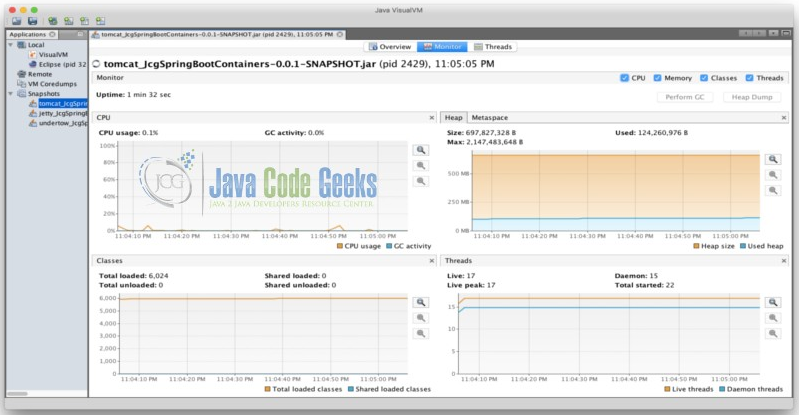Fit the Classes chart to scale
Screen dimensions: 799x415
pyautogui.click(x=421, y=333)
